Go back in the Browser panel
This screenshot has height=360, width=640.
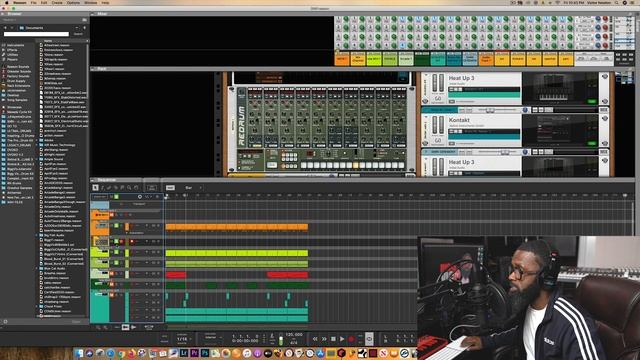(x=5, y=28)
